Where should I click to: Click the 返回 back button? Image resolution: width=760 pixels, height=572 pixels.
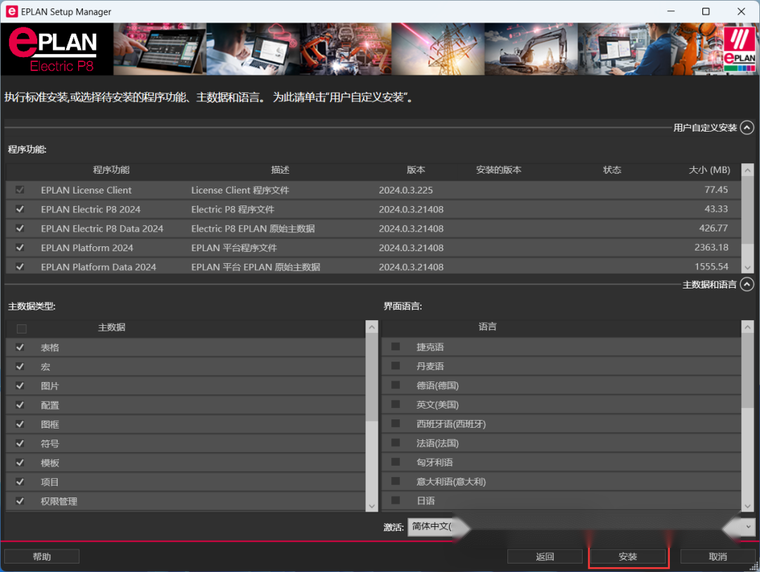coord(544,556)
